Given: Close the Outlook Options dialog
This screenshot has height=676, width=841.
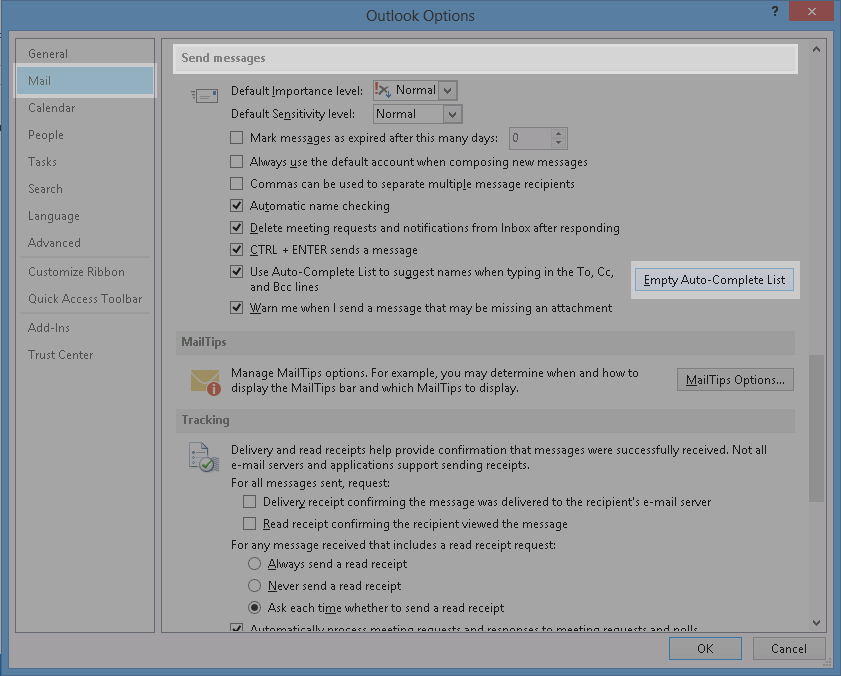Looking at the screenshot, I should [812, 11].
